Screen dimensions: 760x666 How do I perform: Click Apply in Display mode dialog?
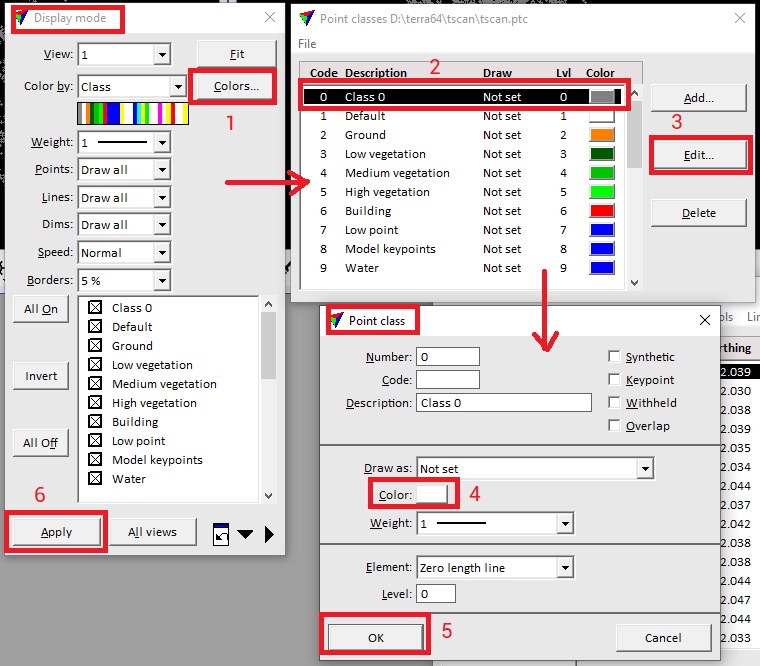click(x=56, y=532)
